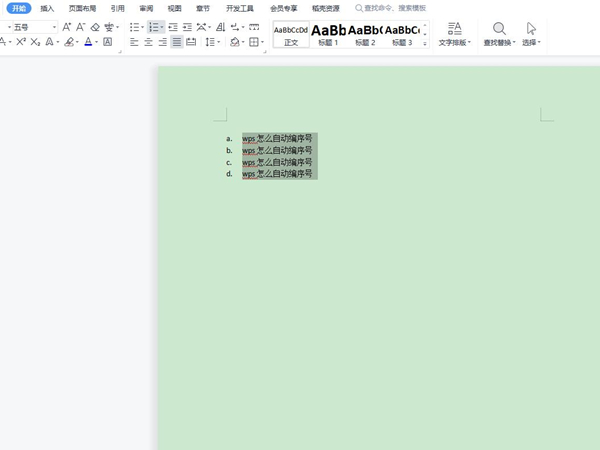Expand bulleted list dropdown arrow
Screen dimensions: 600x450
(x=142, y=27)
